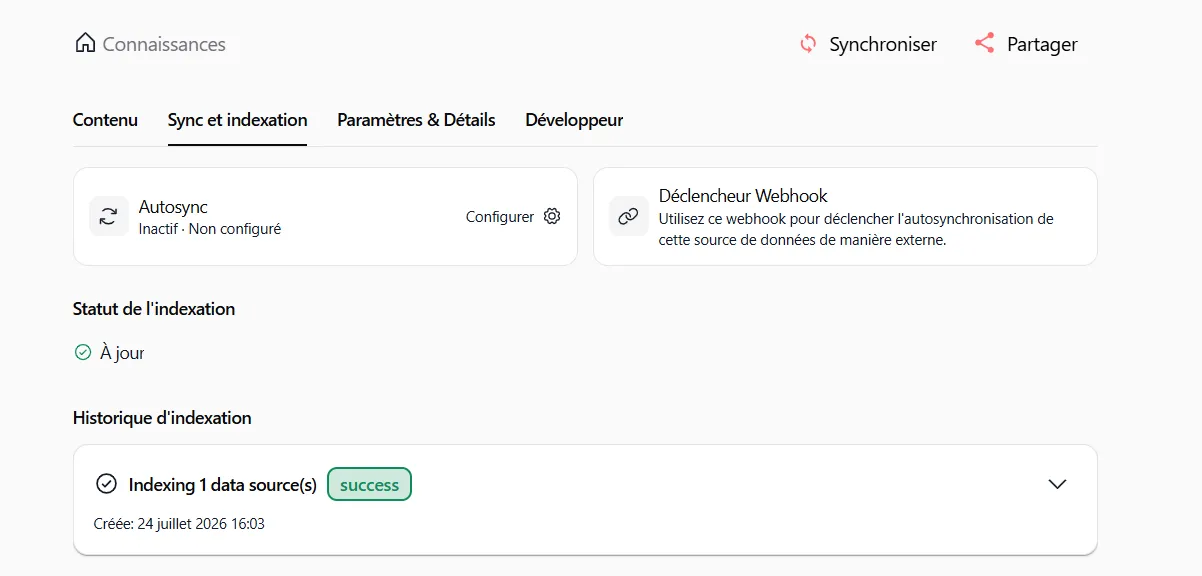Switch to the Contenu tab
1202x576 pixels.
click(105, 120)
